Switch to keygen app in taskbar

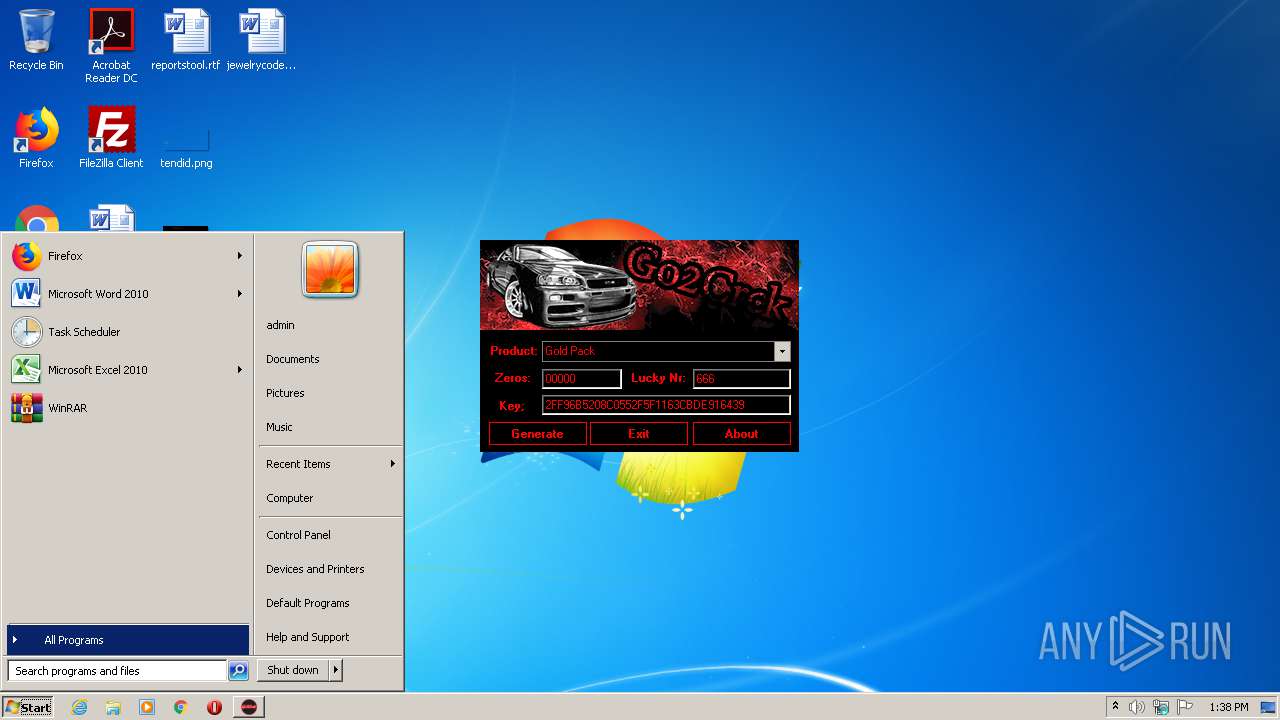point(248,707)
